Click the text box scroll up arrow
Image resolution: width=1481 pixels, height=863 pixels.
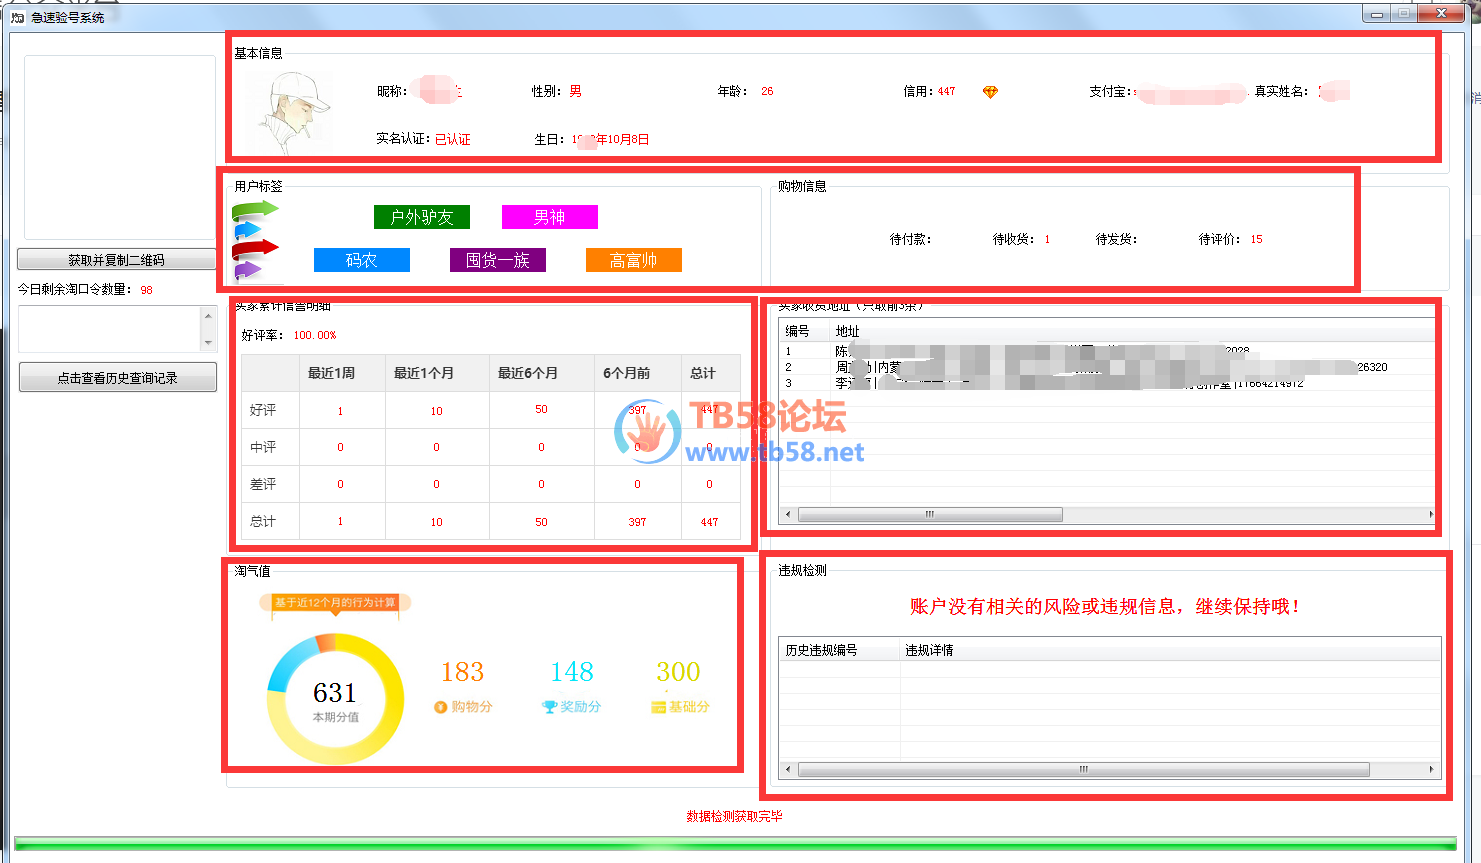coord(208,316)
